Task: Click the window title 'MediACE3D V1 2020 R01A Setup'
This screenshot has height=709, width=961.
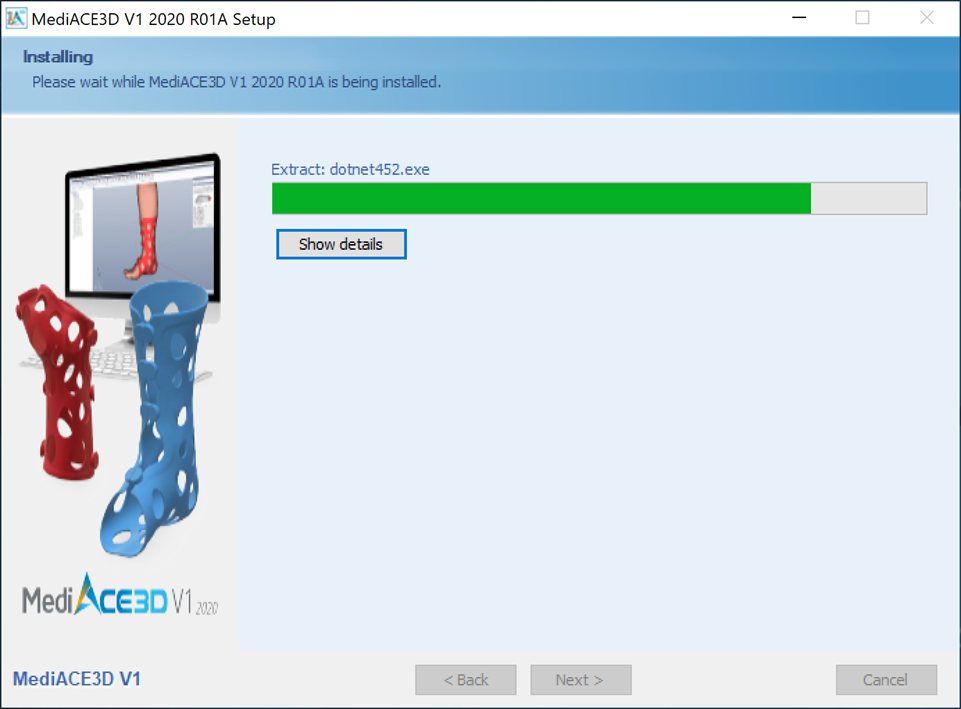Action: tap(153, 19)
